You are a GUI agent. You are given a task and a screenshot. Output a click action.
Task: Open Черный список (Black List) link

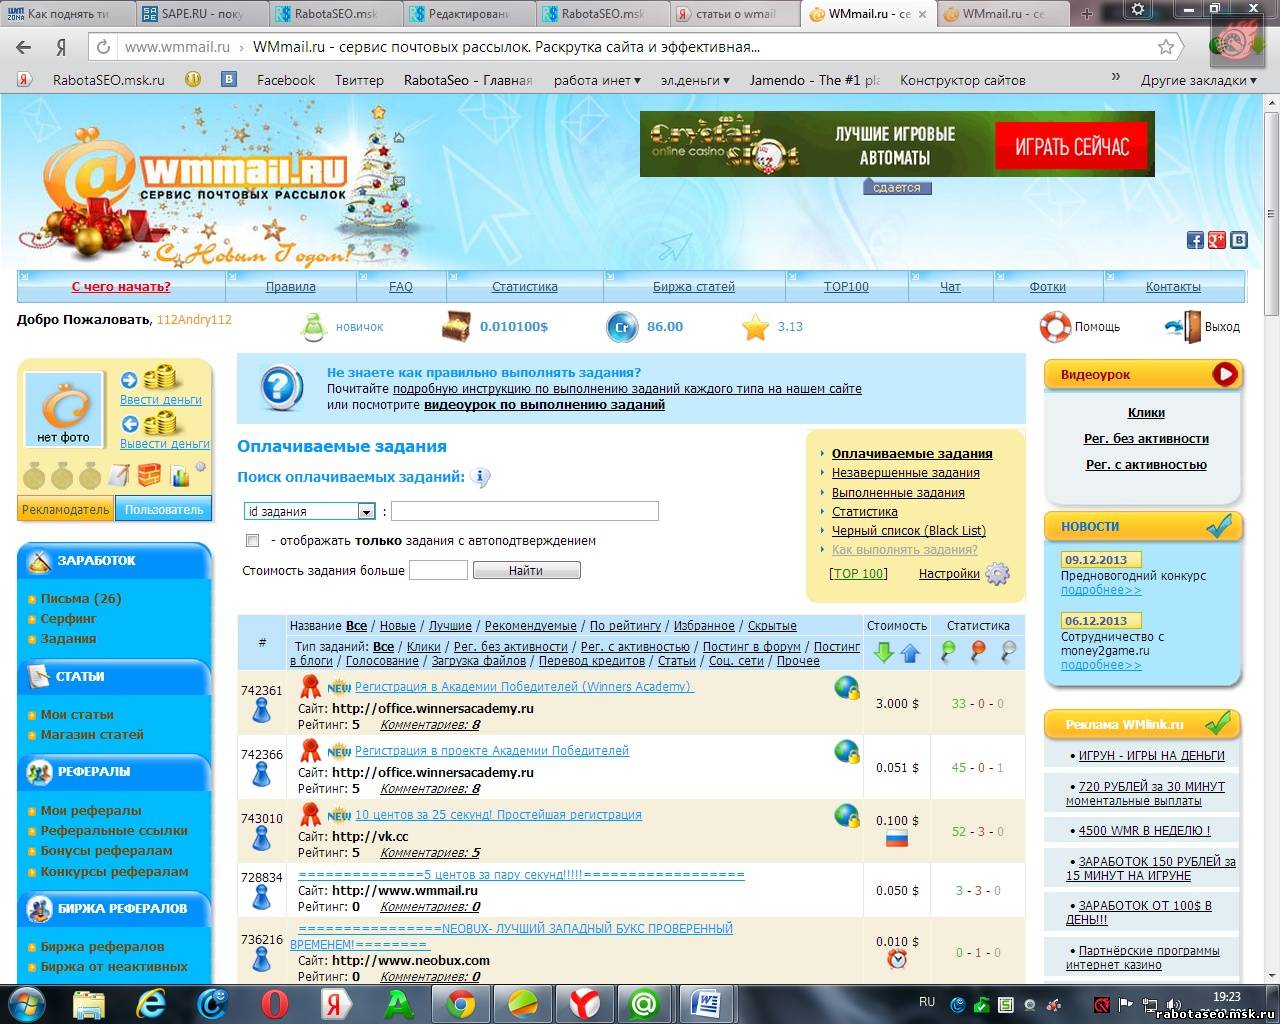[909, 531]
